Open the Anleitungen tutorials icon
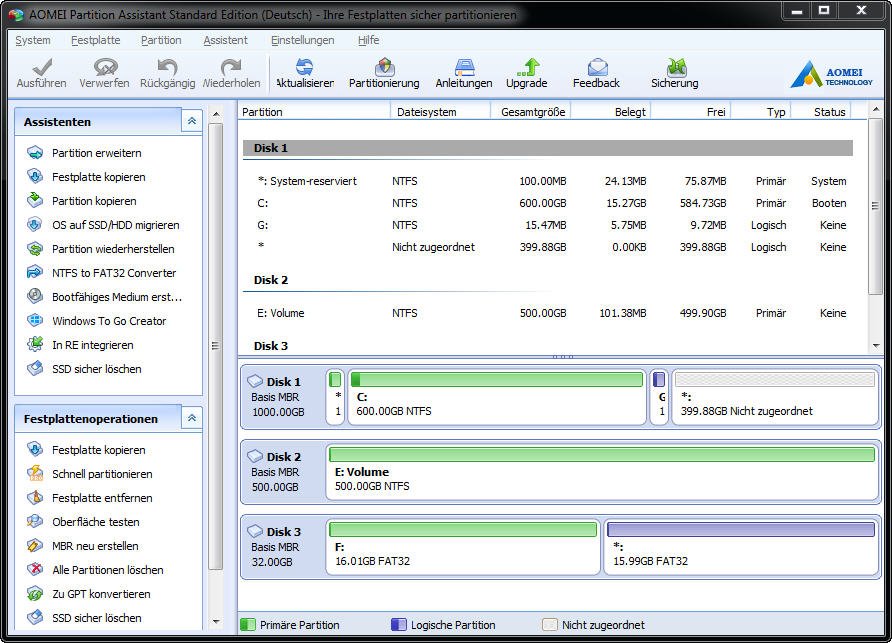The width and height of the screenshot is (892, 643). point(464,67)
